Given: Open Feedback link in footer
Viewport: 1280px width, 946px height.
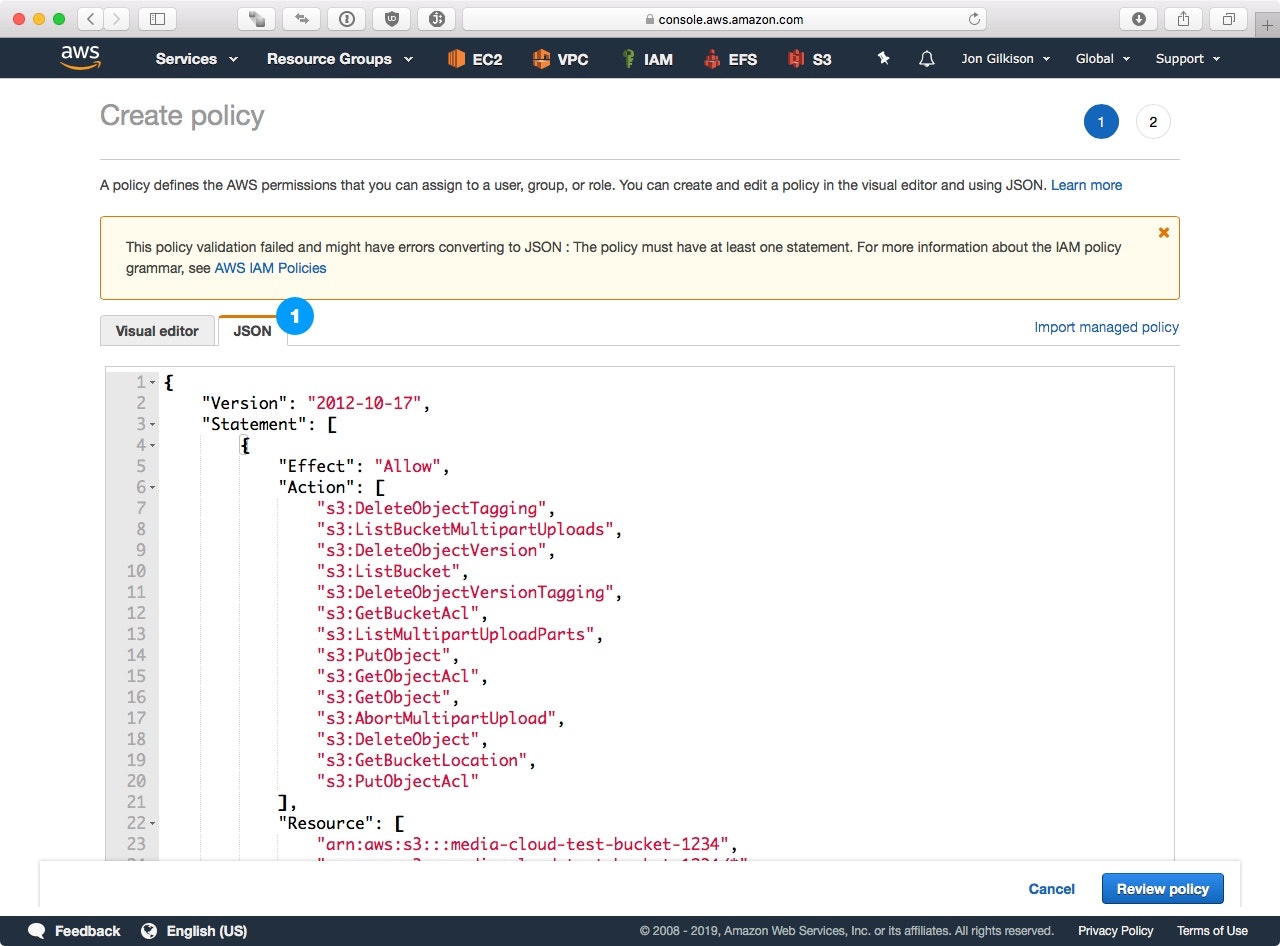Looking at the screenshot, I should [87, 931].
